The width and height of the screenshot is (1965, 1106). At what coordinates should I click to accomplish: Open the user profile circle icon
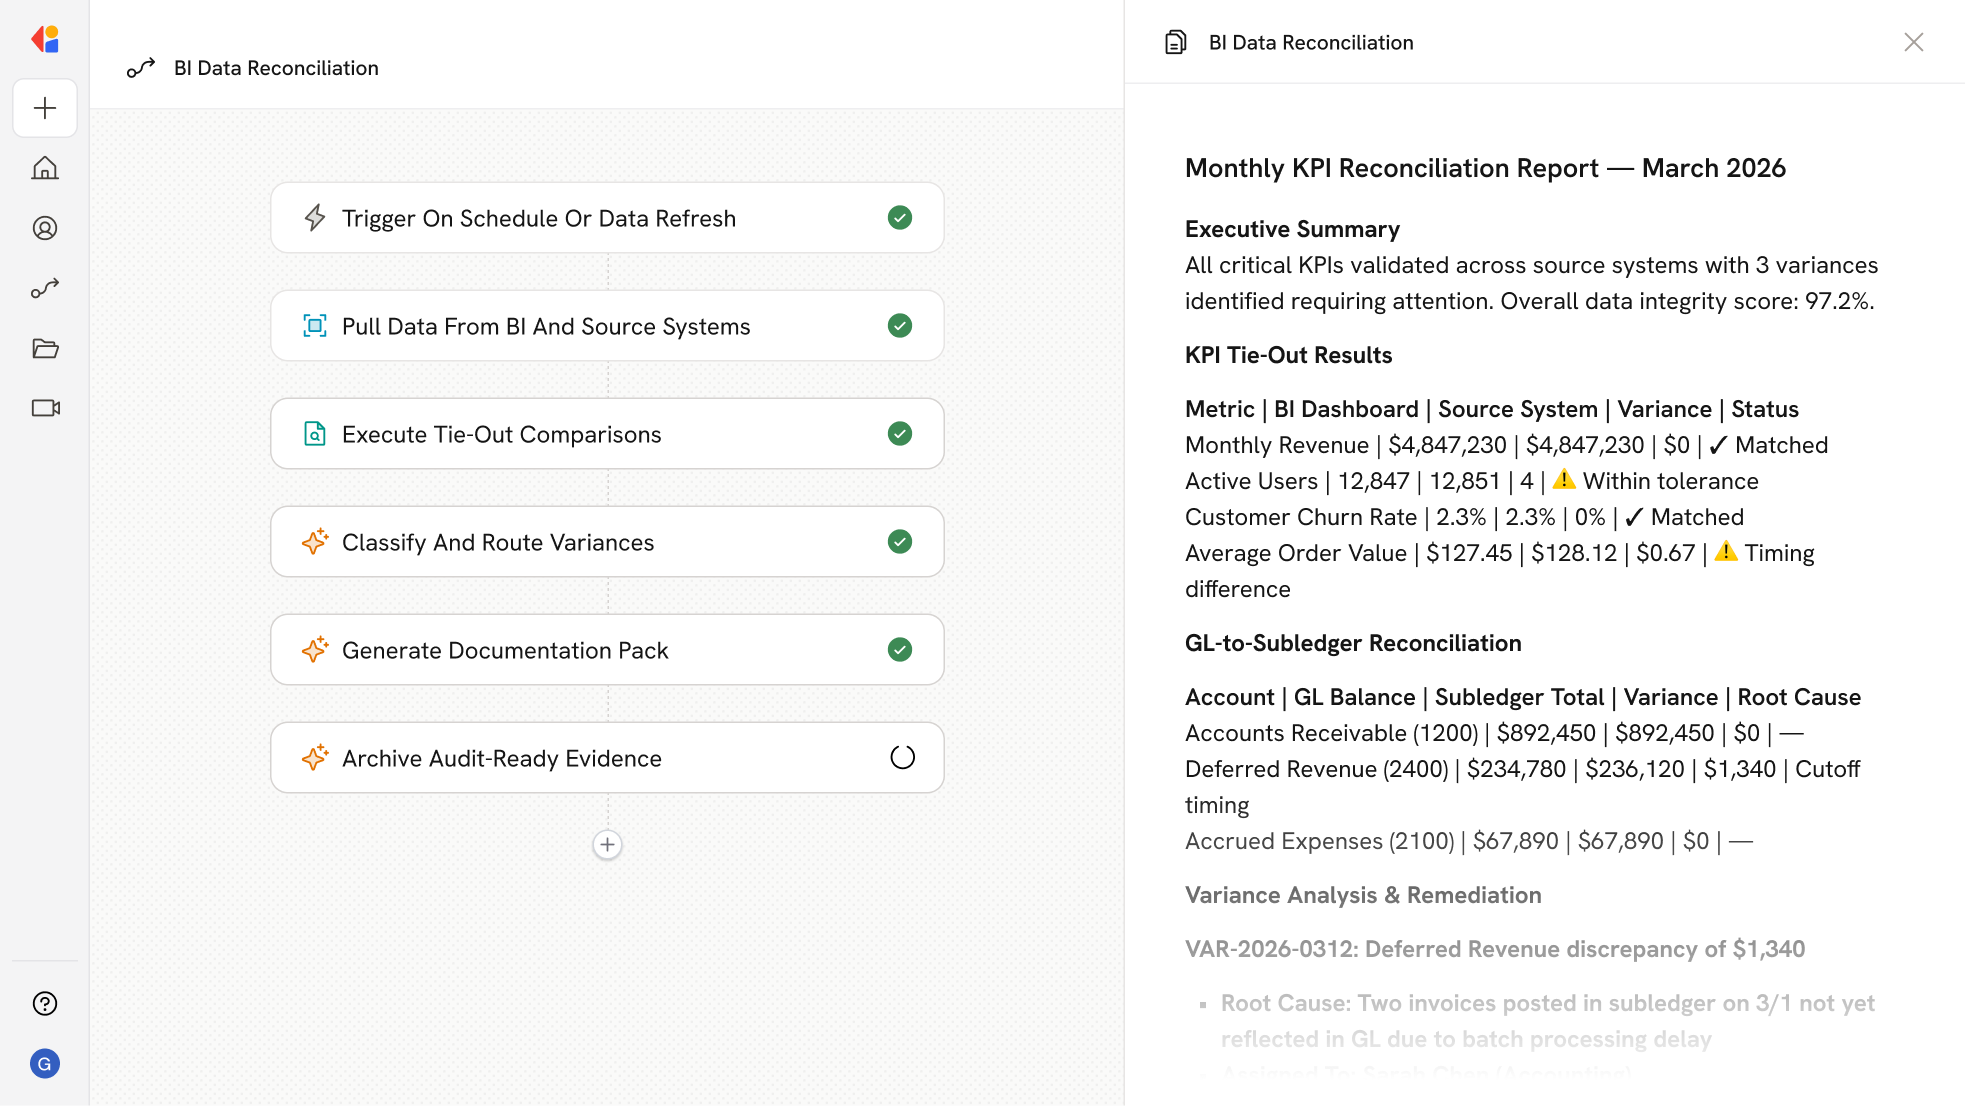point(45,228)
